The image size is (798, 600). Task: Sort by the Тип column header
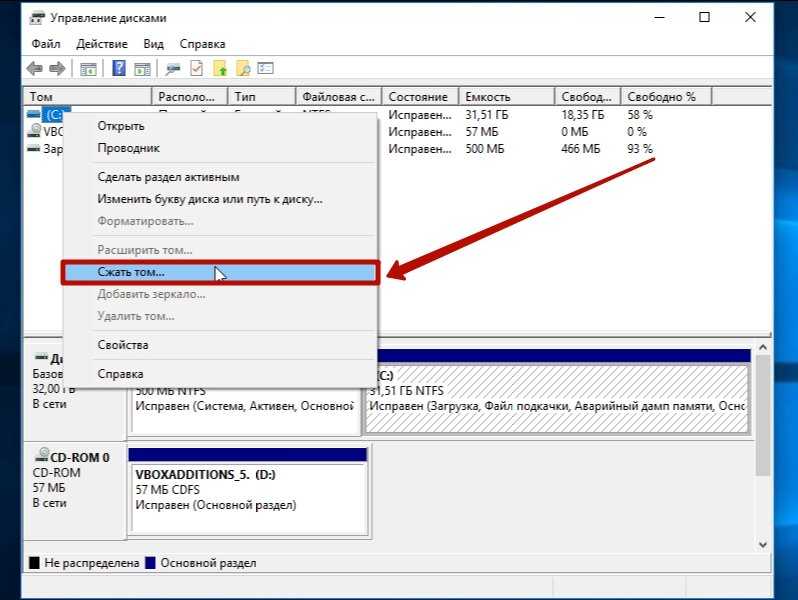(262, 96)
